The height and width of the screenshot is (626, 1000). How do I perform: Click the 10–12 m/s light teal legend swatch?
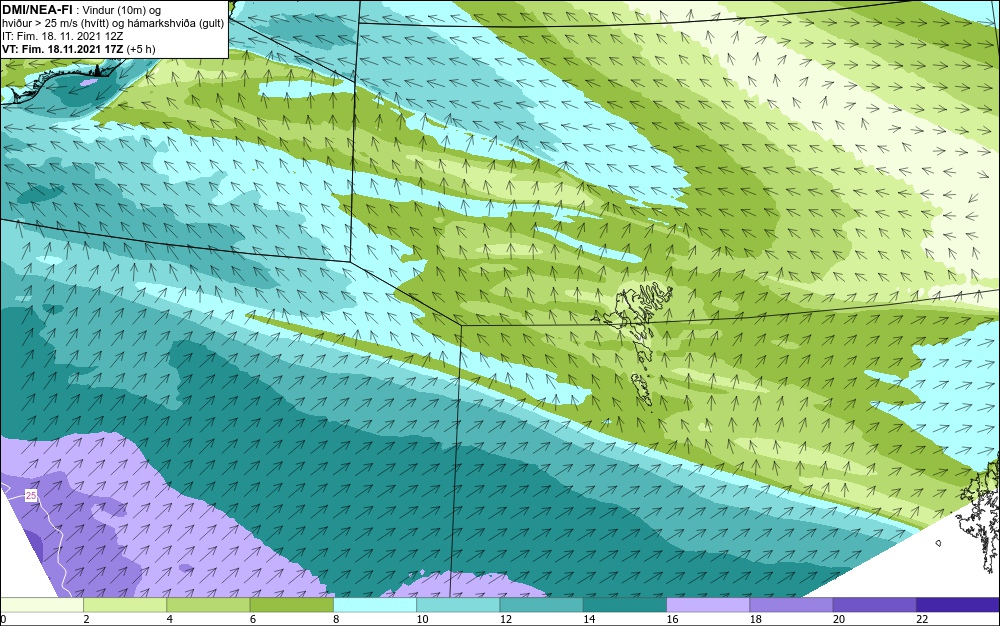coord(458,605)
